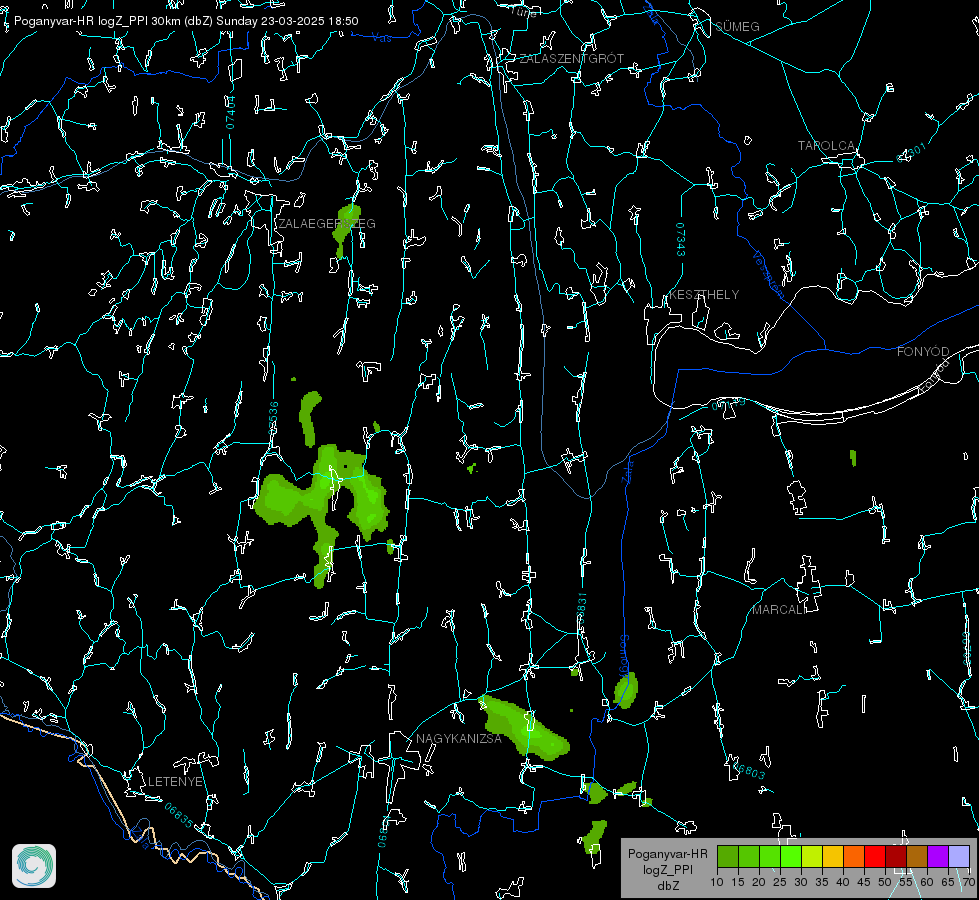Click the Zala river label
The height and width of the screenshot is (900, 979).
coord(627,470)
